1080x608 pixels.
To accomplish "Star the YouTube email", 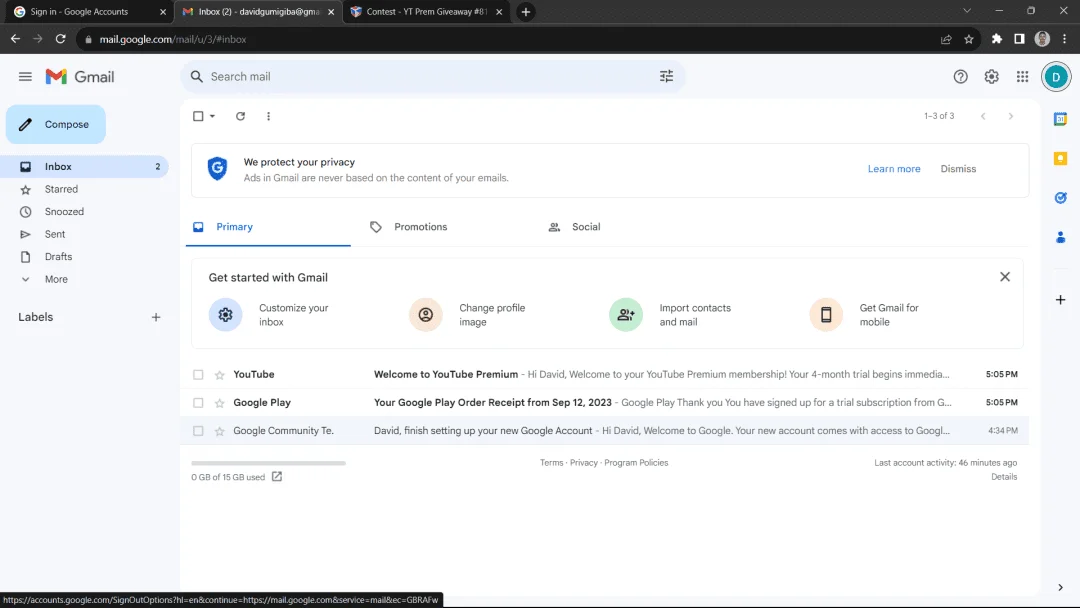I will [220, 375].
